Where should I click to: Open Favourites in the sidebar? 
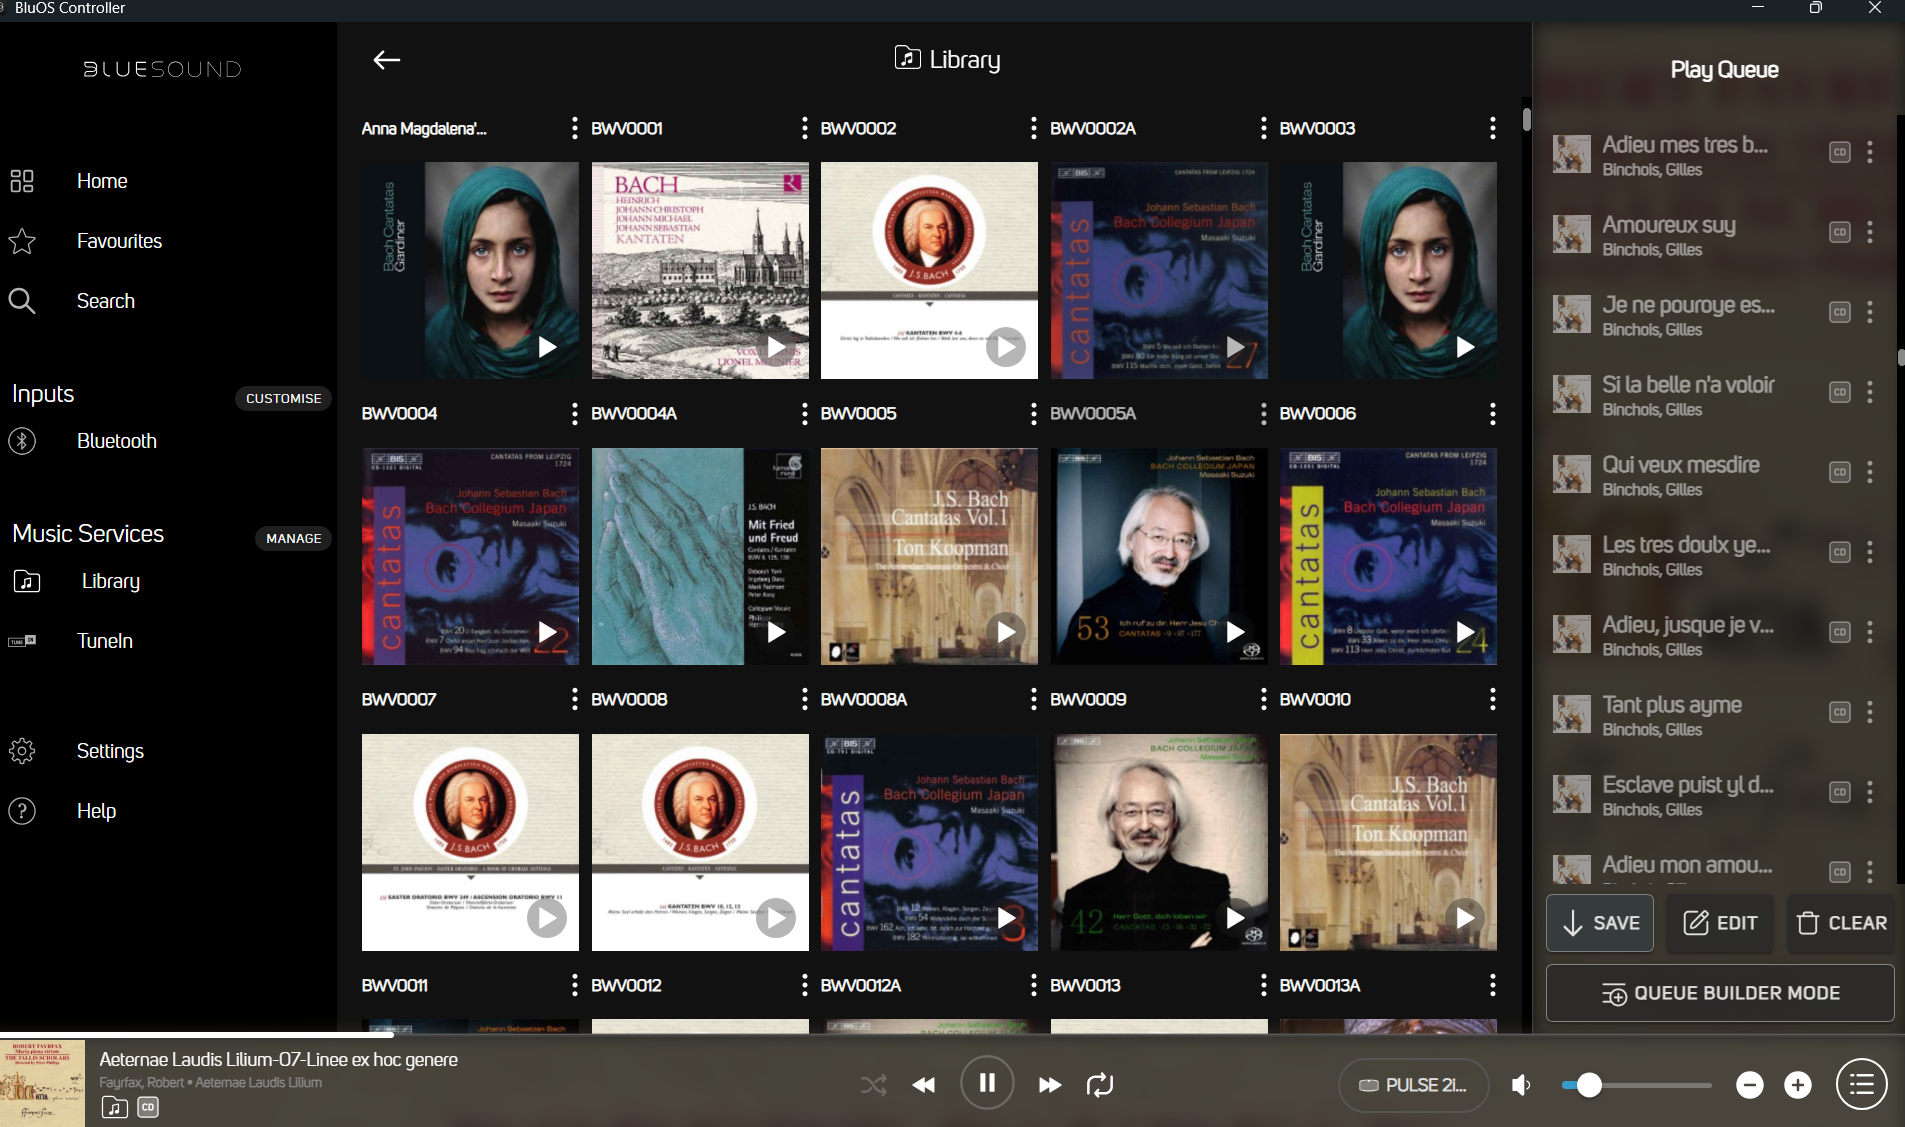coord(119,241)
